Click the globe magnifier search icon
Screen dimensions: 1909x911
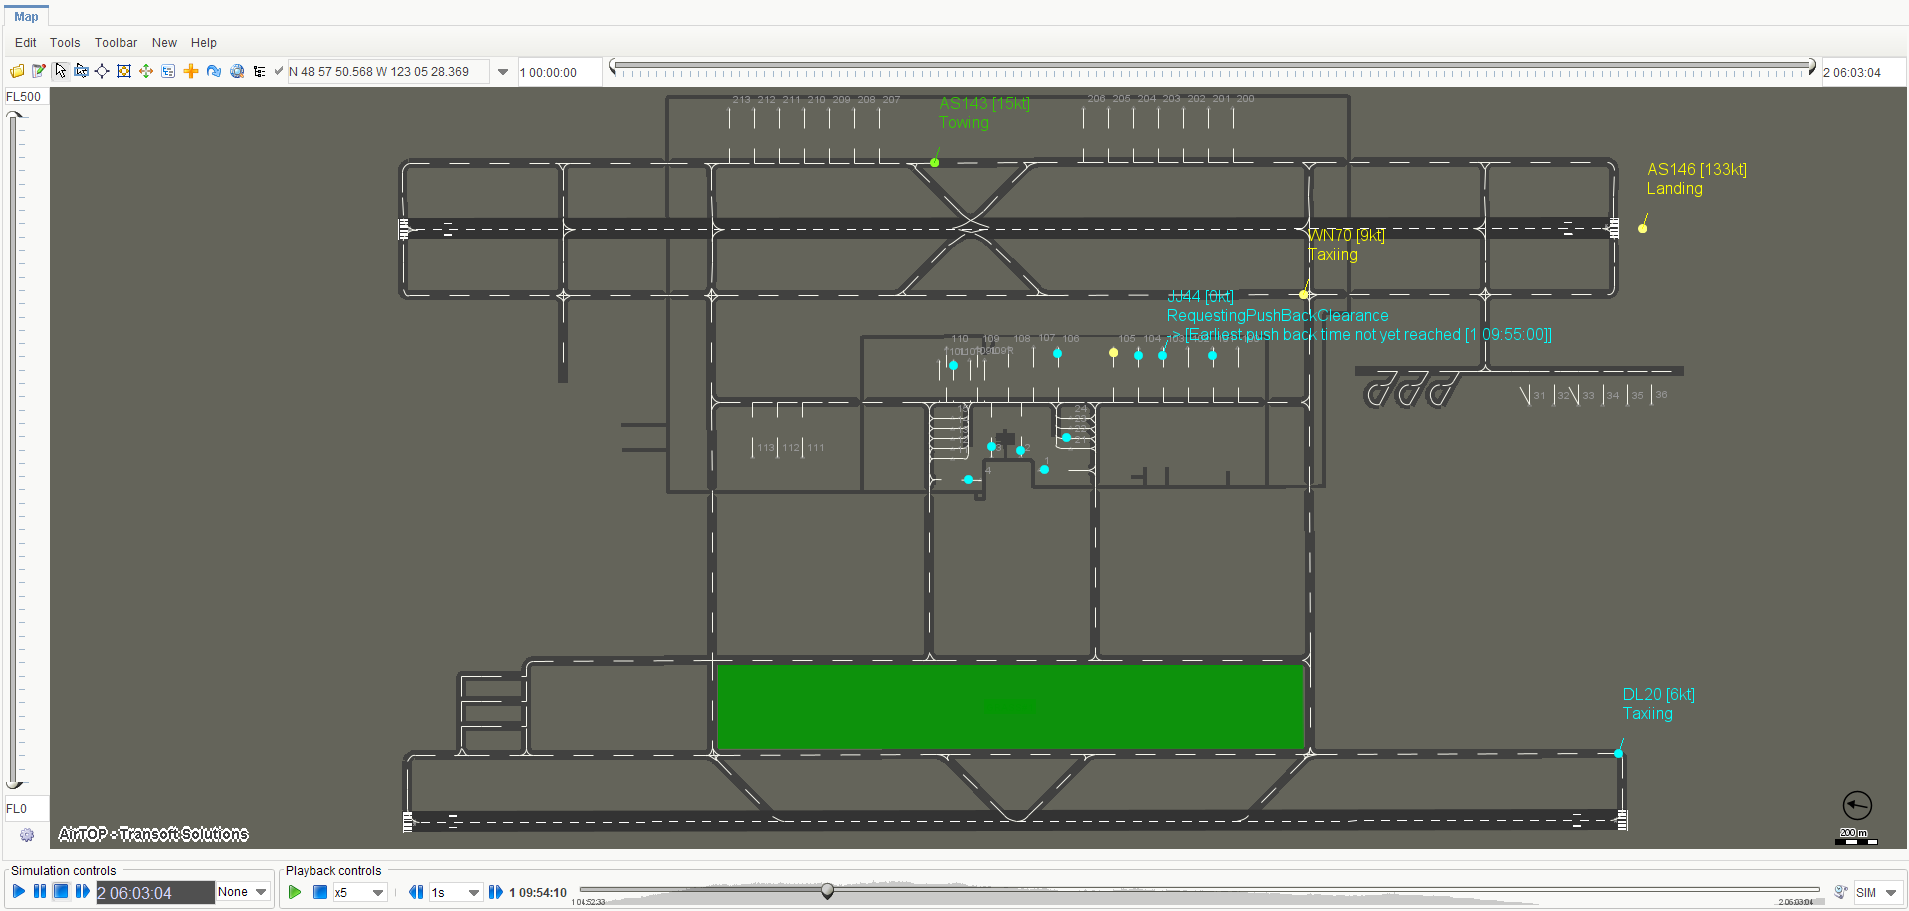[237, 71]
